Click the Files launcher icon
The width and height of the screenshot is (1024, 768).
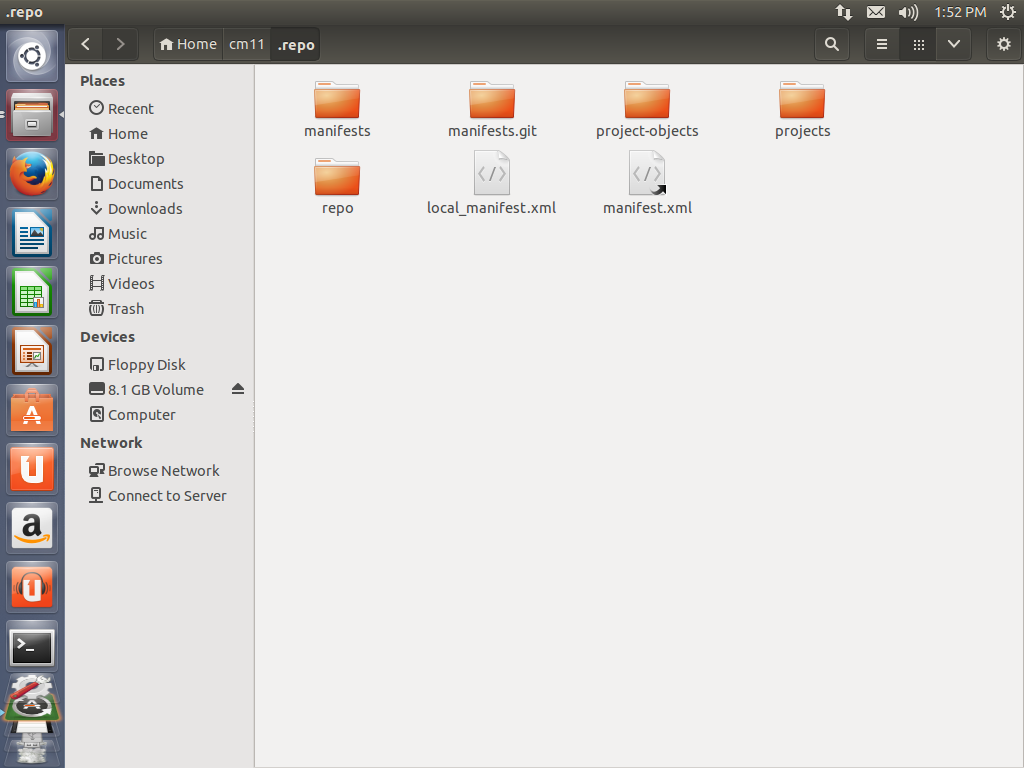tap(32, 115)
